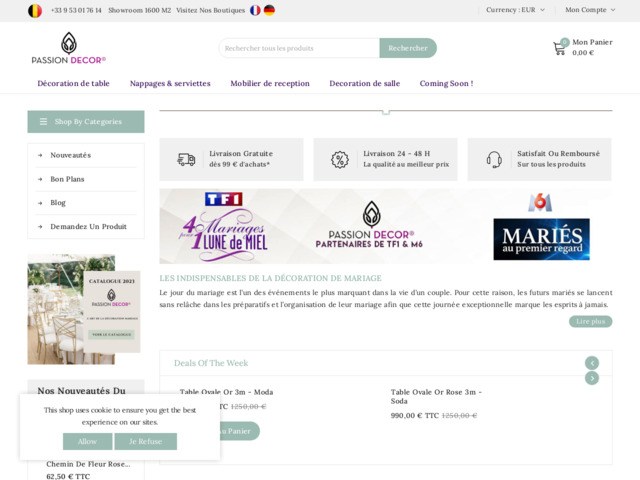Click Je Refuse to reject cookies

click(x=145, y=441)
